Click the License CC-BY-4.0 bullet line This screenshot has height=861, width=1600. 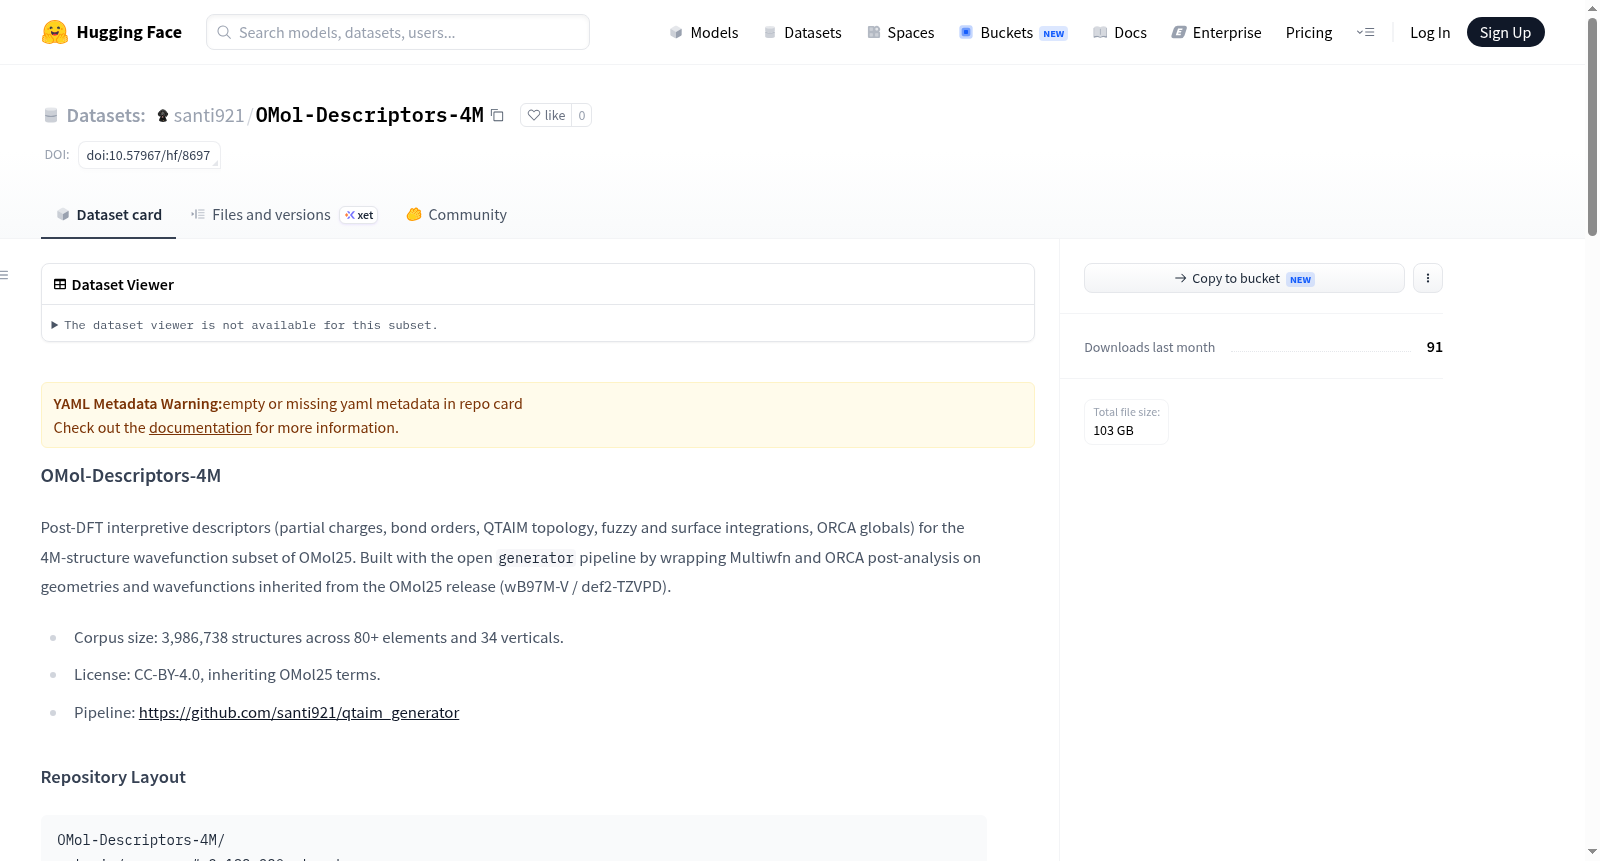pyautogui.click(x=227, y=675)
